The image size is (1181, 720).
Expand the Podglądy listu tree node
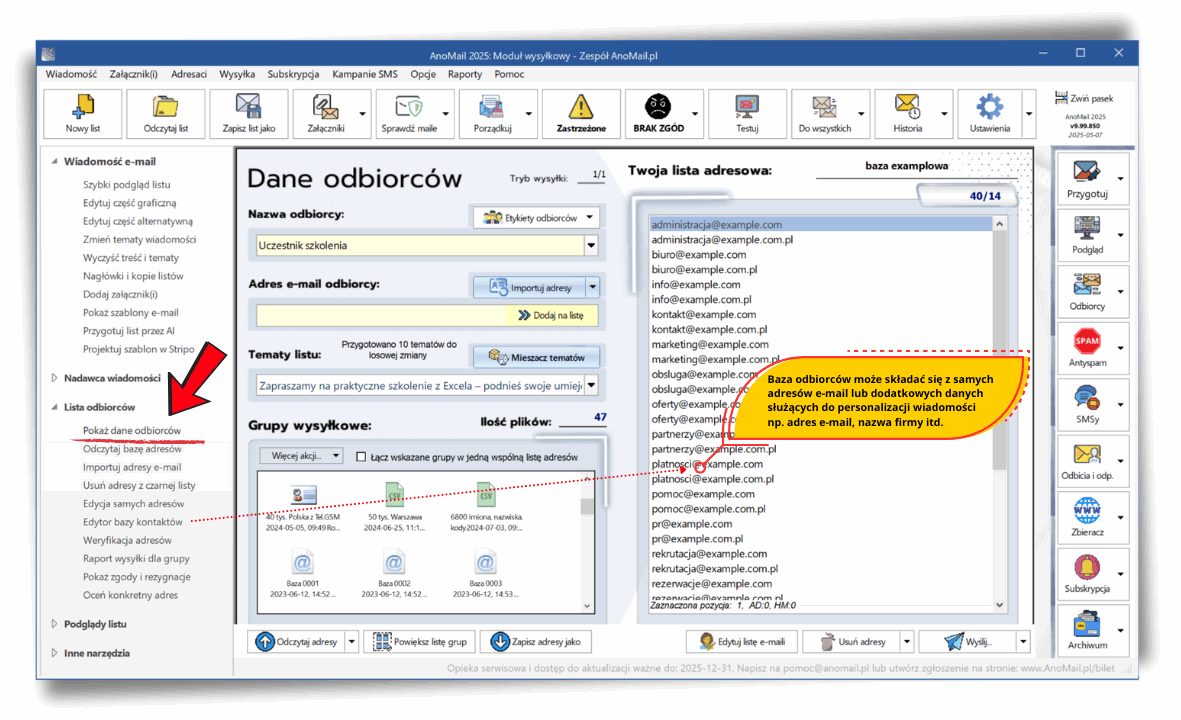point(54,624)
